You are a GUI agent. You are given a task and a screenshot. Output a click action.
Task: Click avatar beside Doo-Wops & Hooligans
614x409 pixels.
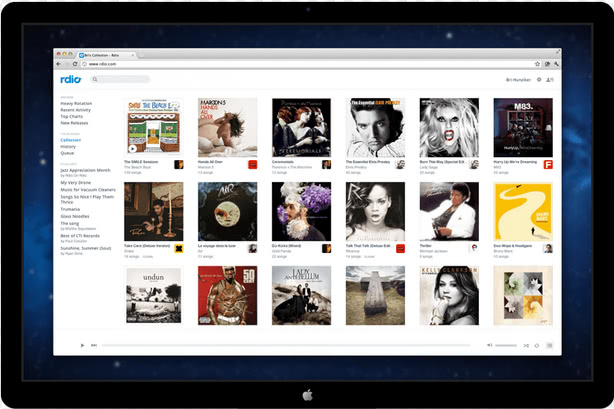coord(548,248)
